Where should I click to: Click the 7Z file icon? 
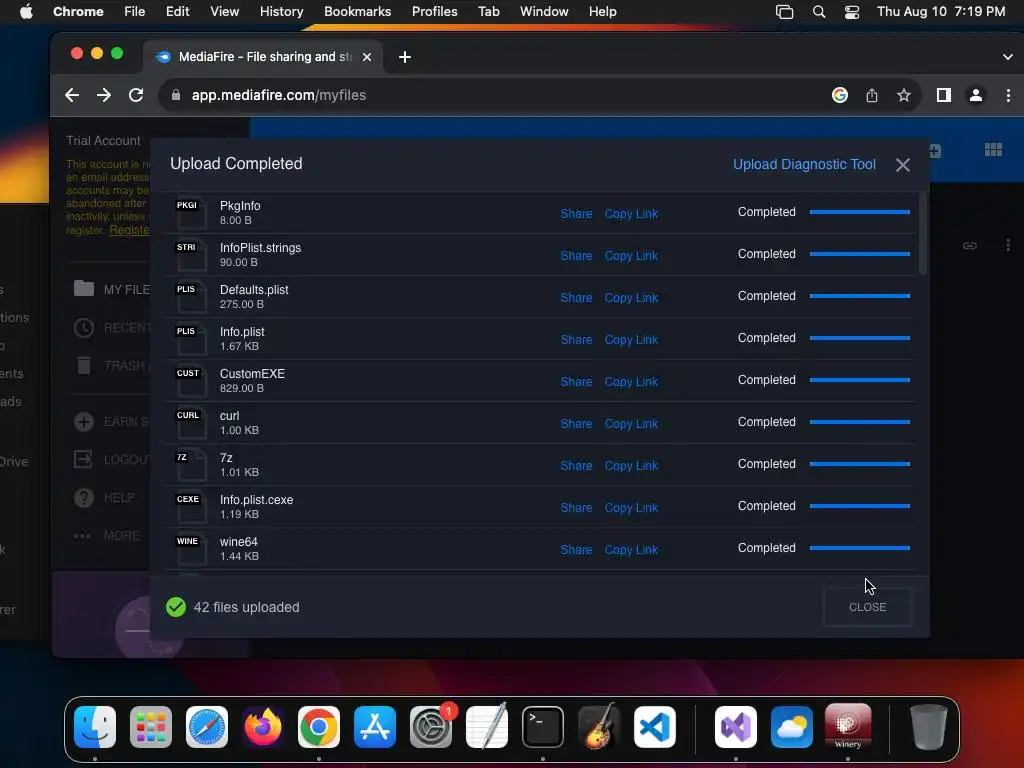point(190,464)
